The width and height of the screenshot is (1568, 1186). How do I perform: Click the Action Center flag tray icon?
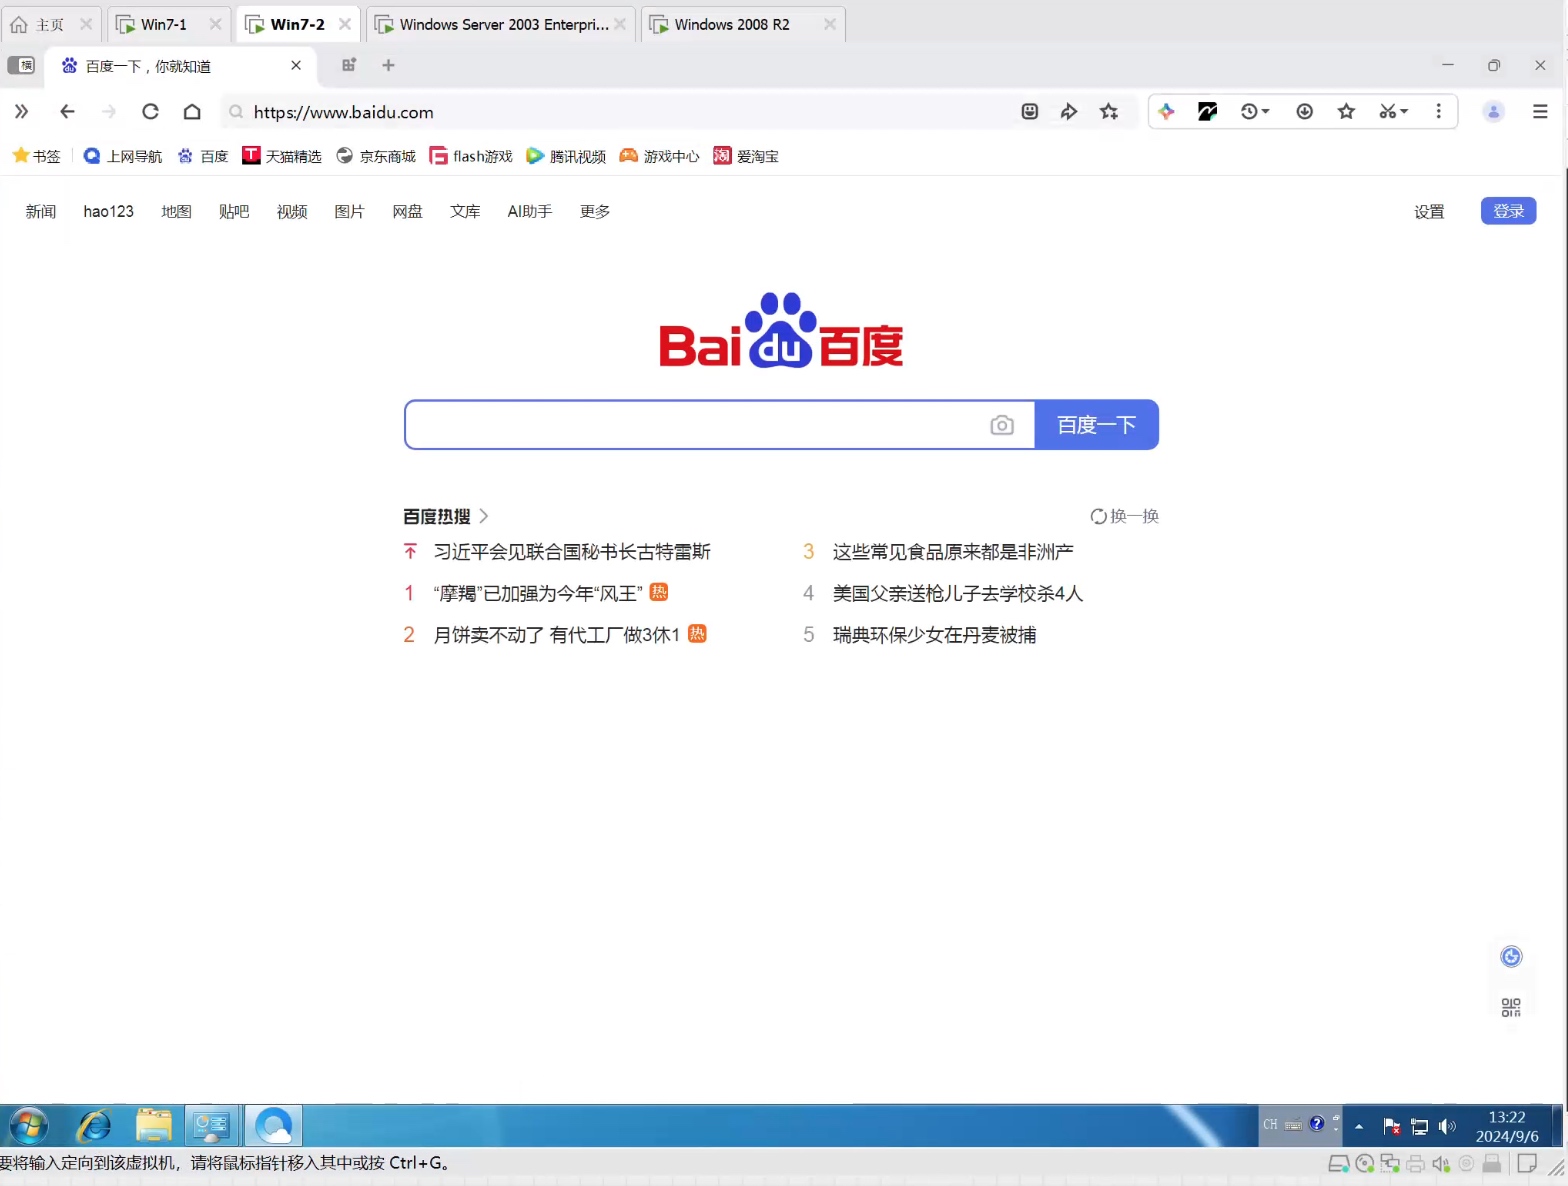(x=1391, y=1126)
